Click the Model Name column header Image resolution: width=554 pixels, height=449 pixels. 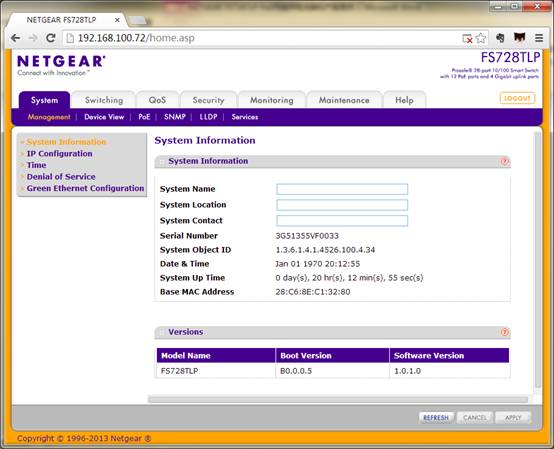216,355
